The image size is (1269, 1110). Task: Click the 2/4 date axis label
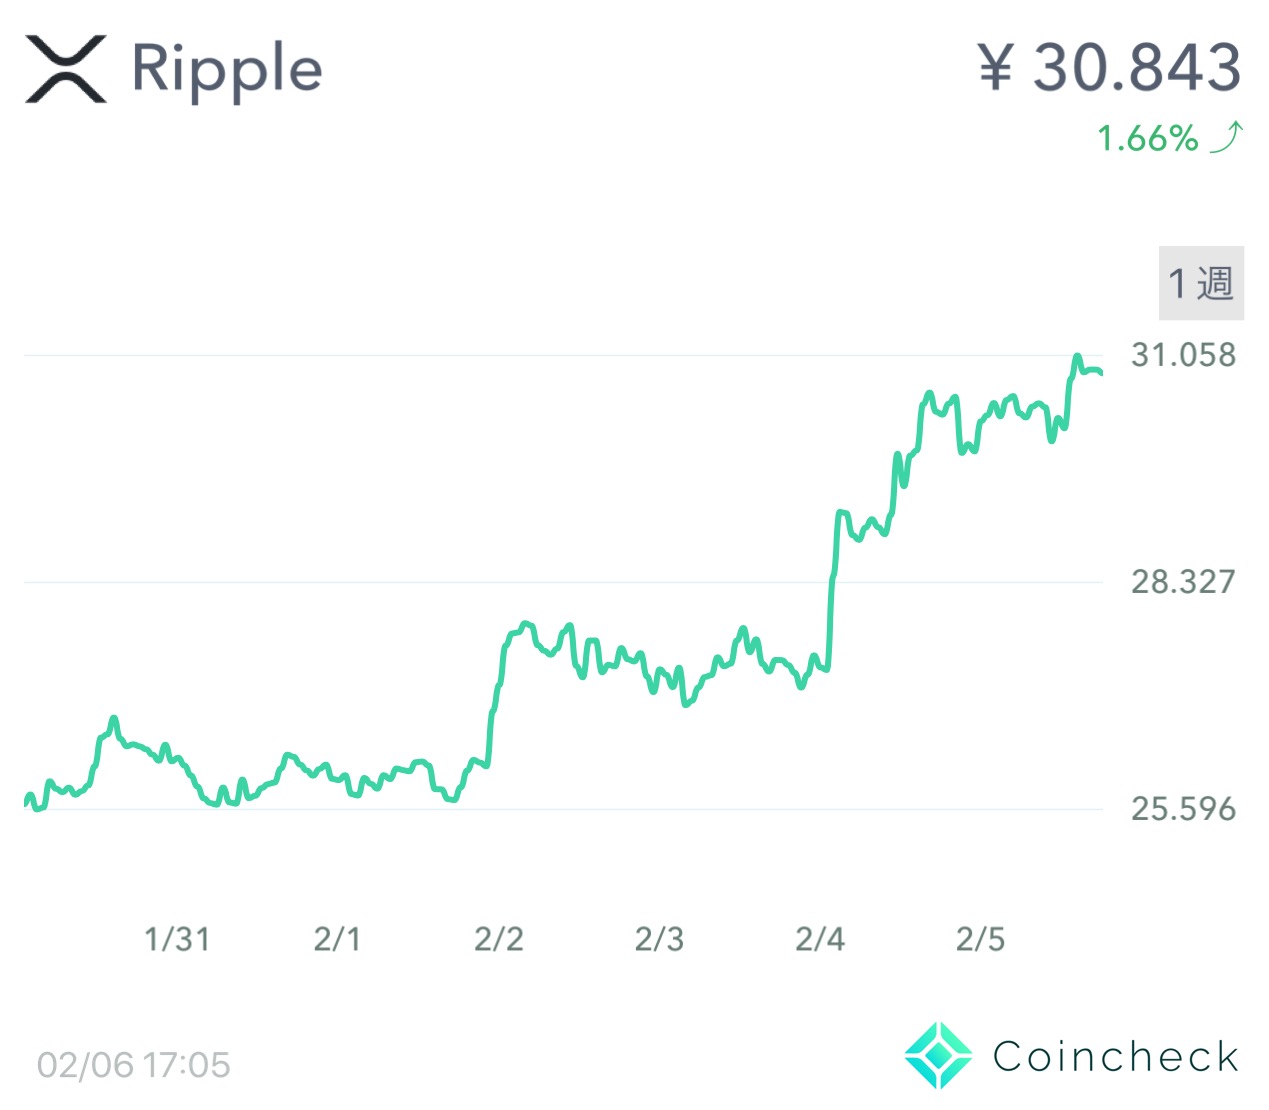(x=820, y=939)
